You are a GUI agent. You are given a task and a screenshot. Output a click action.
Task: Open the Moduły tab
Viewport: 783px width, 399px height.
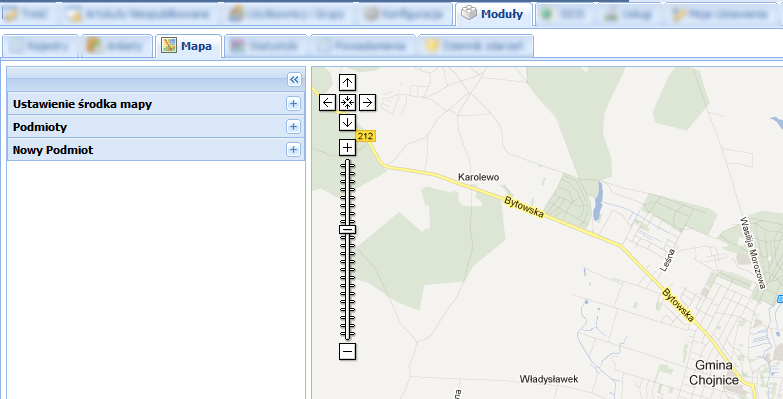pyautogui.click(x=493, y=14)
